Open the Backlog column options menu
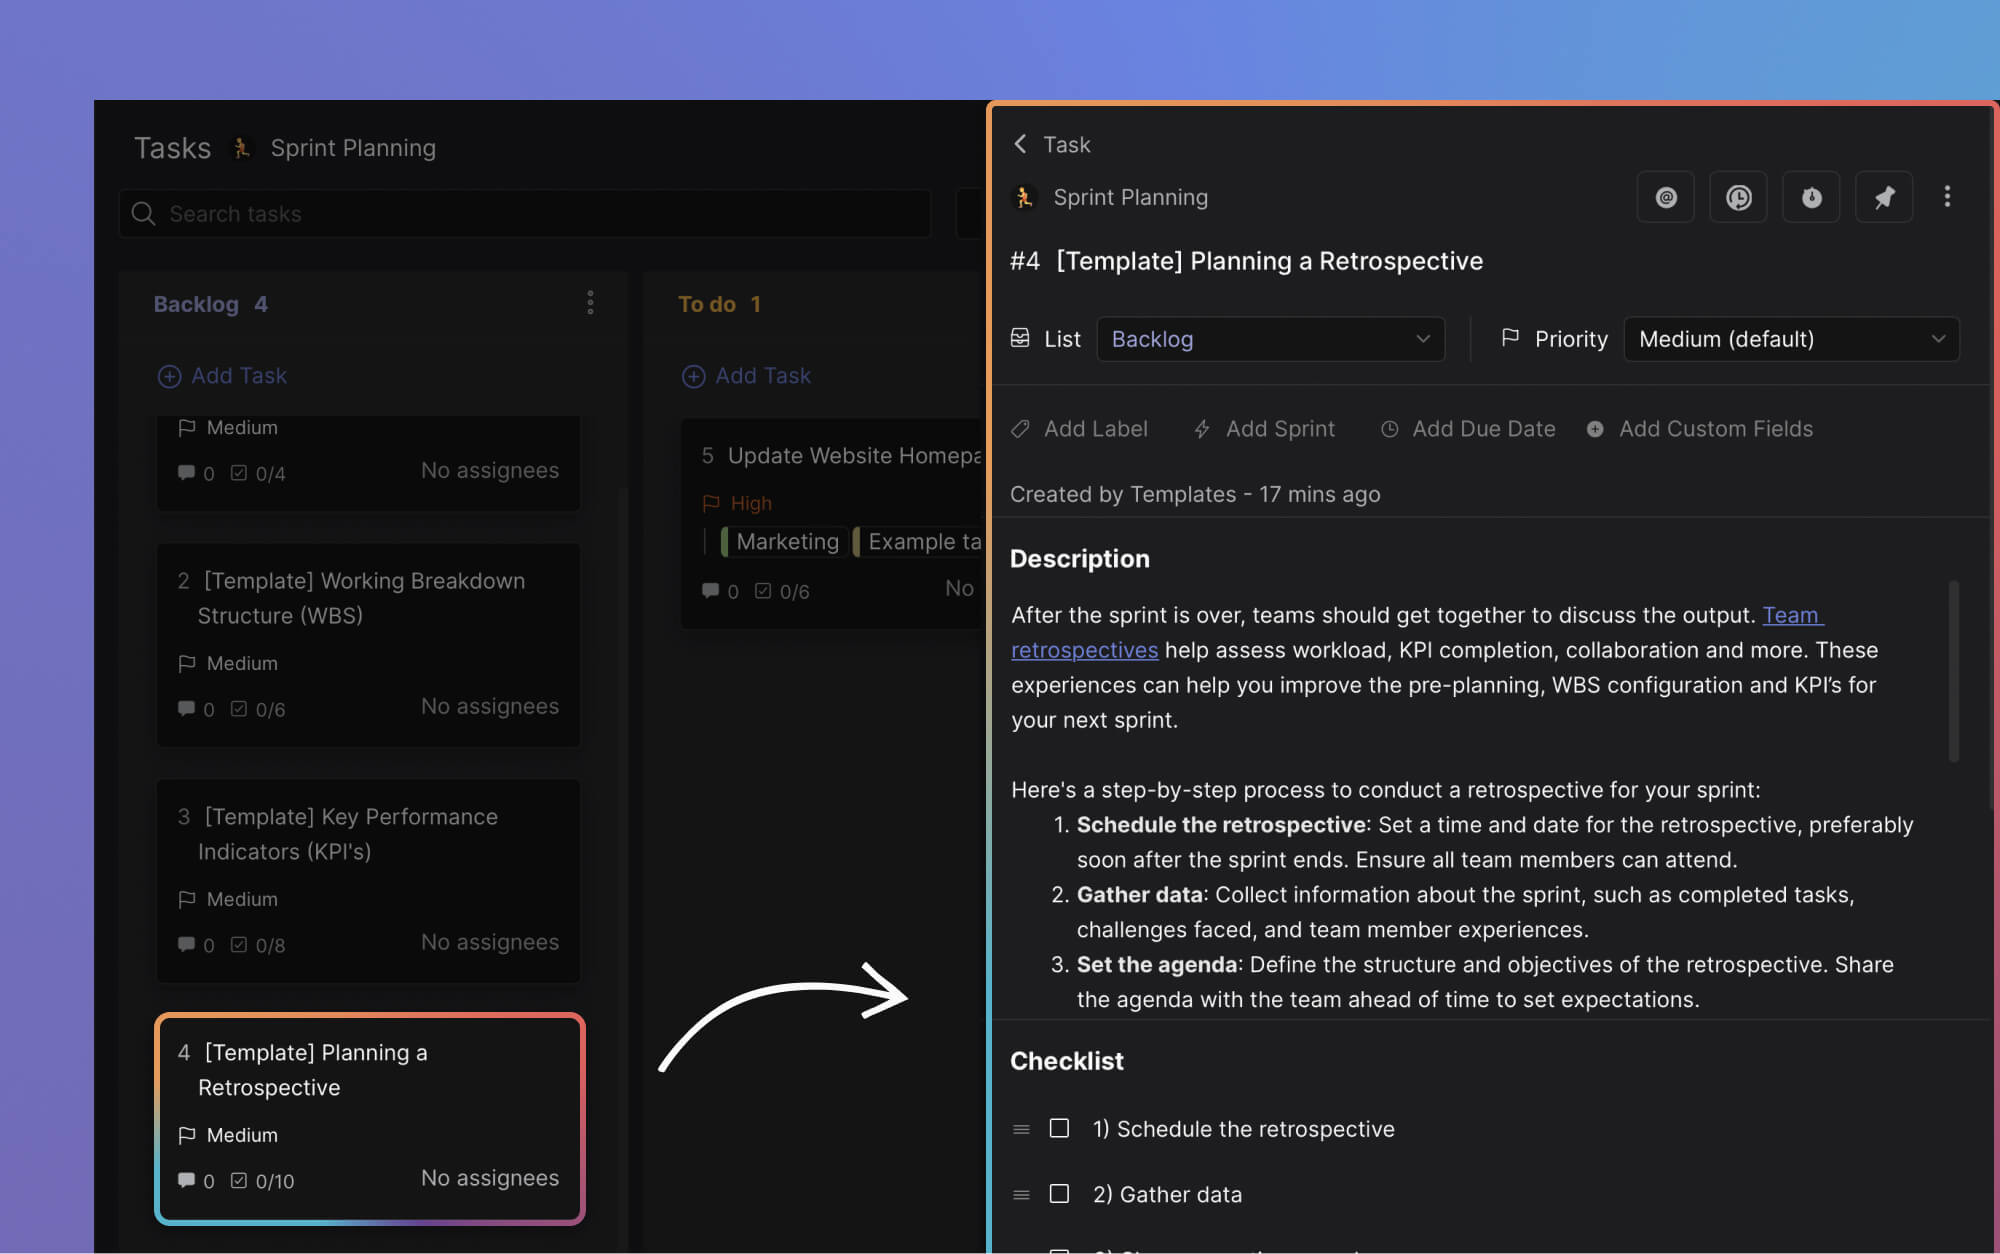 [x=590, y=303]
